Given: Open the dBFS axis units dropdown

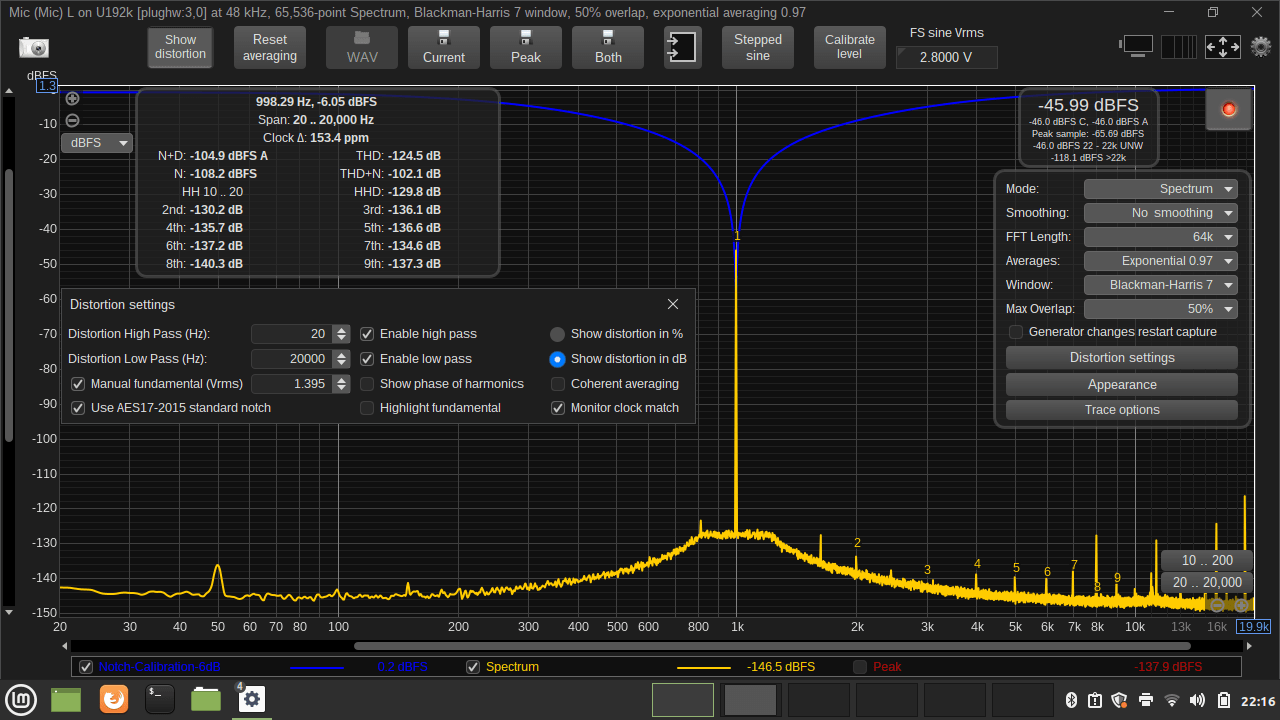Looking at the screenshot, I should point(97,143).
